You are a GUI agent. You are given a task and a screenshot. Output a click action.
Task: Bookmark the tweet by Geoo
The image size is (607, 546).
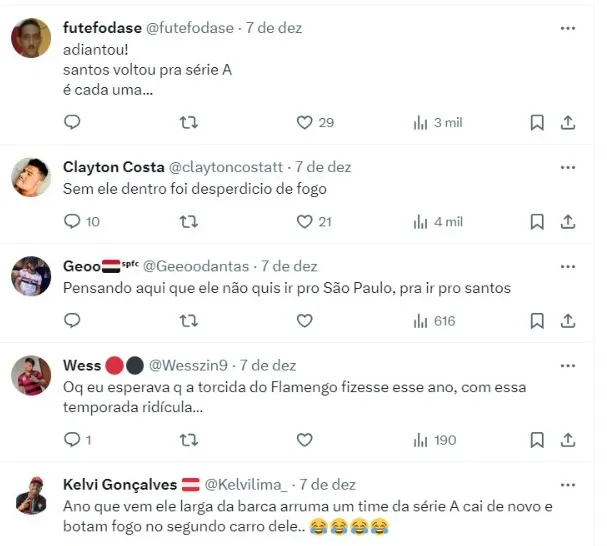coord(537,321)
